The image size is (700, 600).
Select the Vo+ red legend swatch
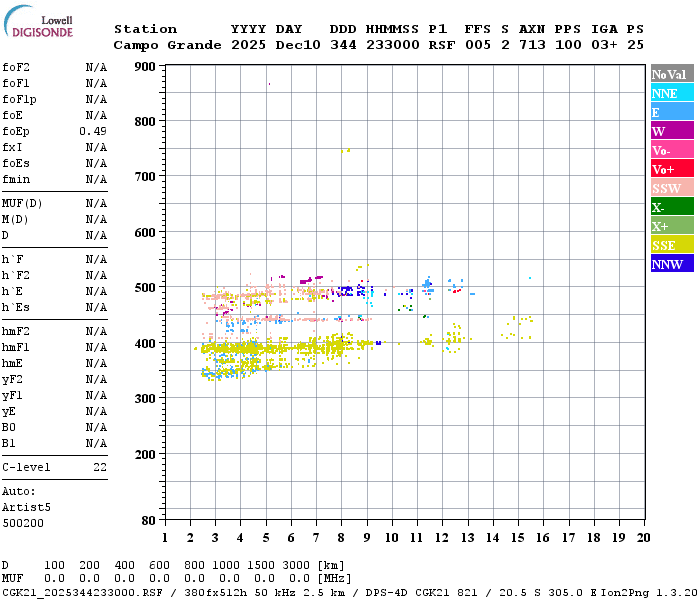672,169
